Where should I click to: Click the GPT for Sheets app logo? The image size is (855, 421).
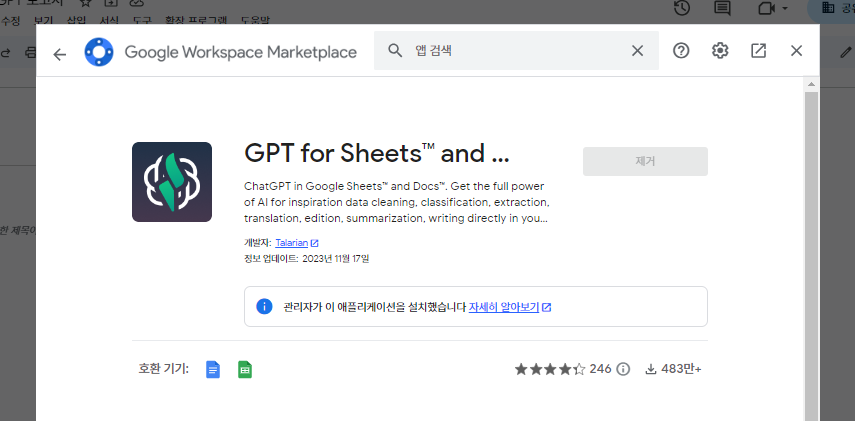(x=172, y=182)
